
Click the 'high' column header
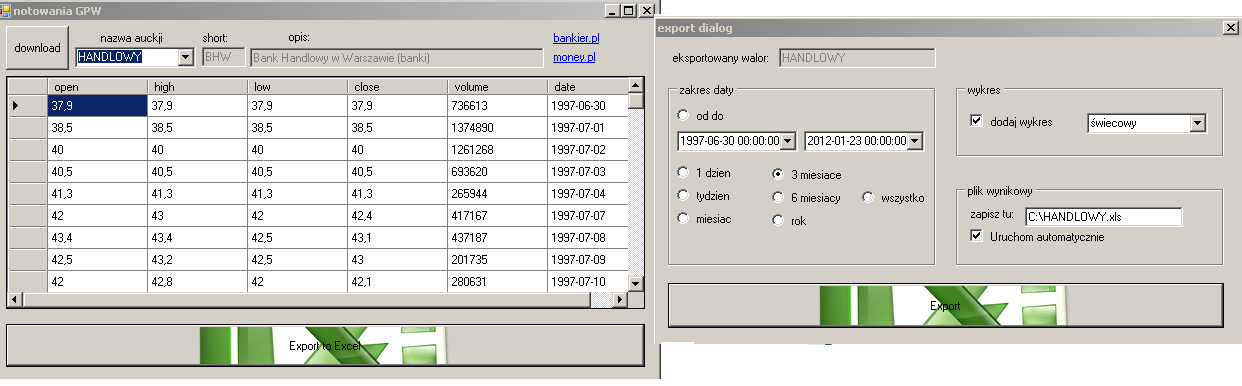point(197,87)
